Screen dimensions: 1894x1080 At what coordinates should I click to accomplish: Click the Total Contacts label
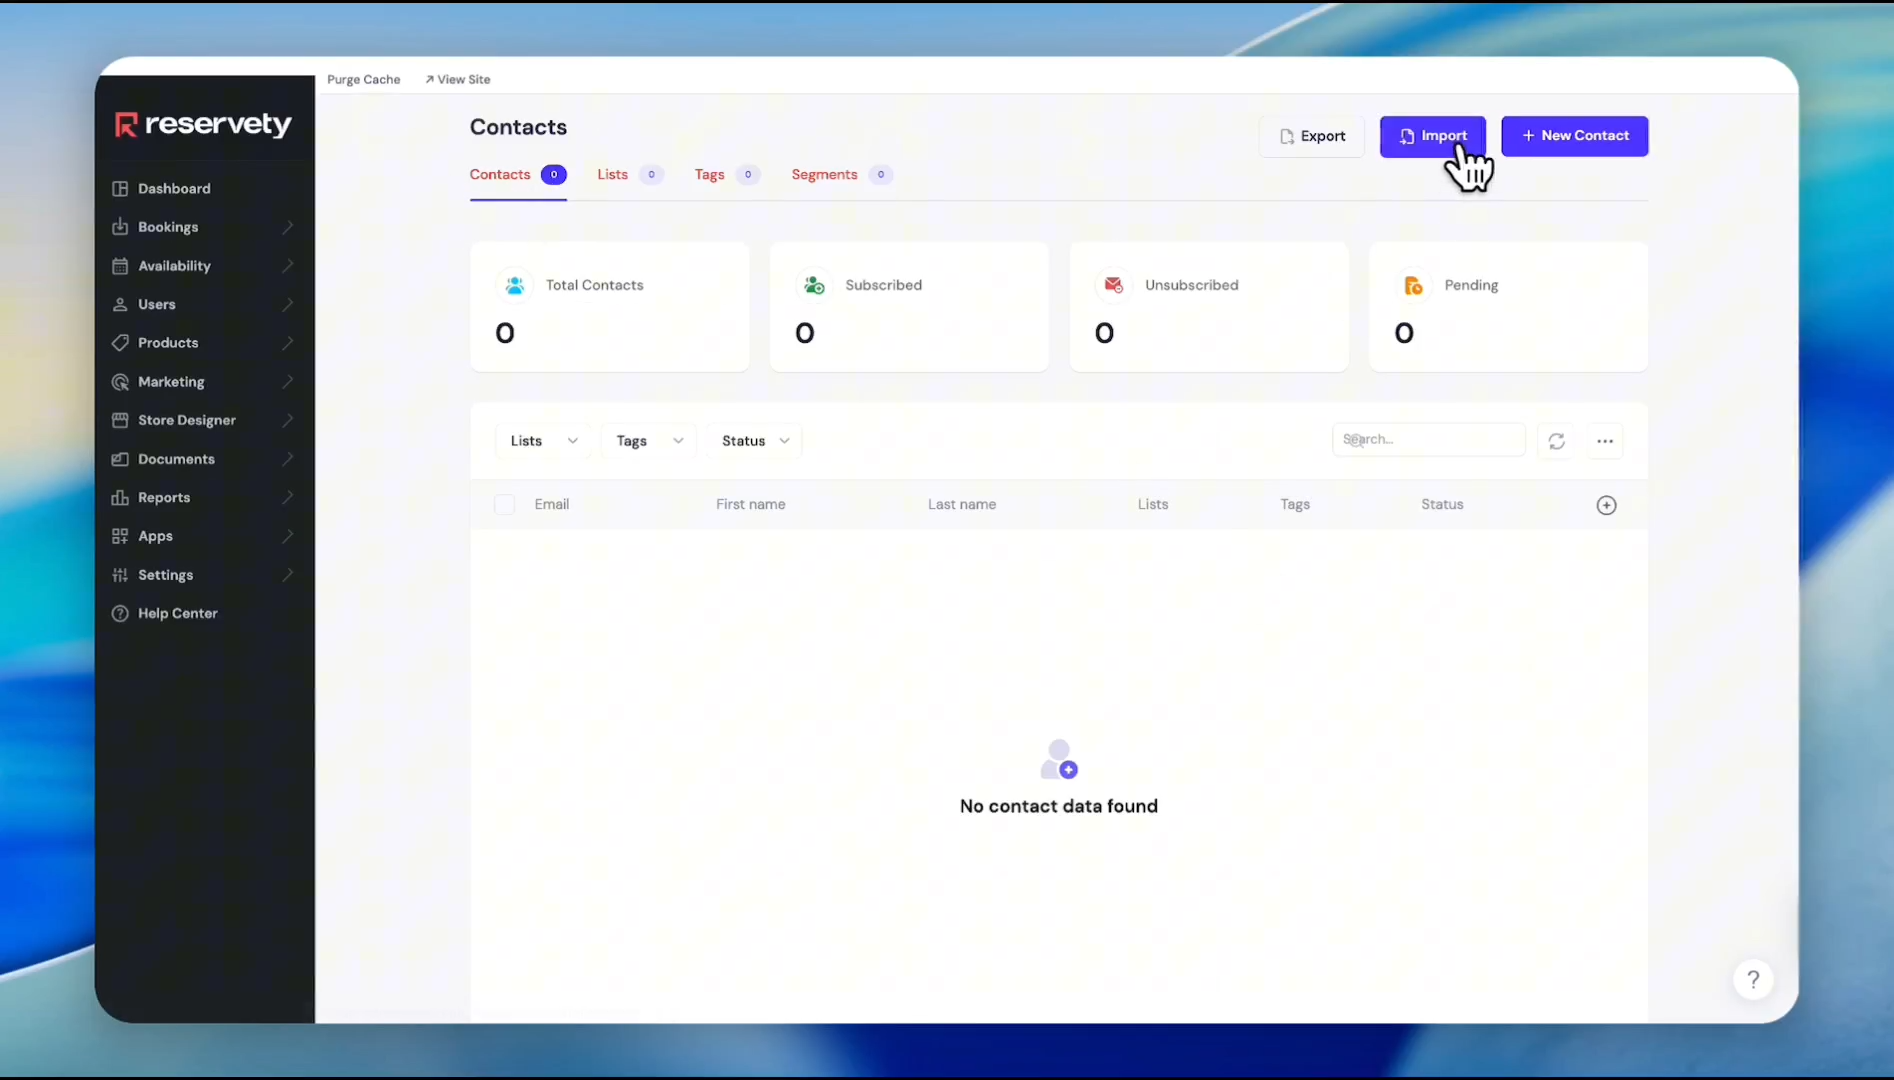[x=595, y=285]
